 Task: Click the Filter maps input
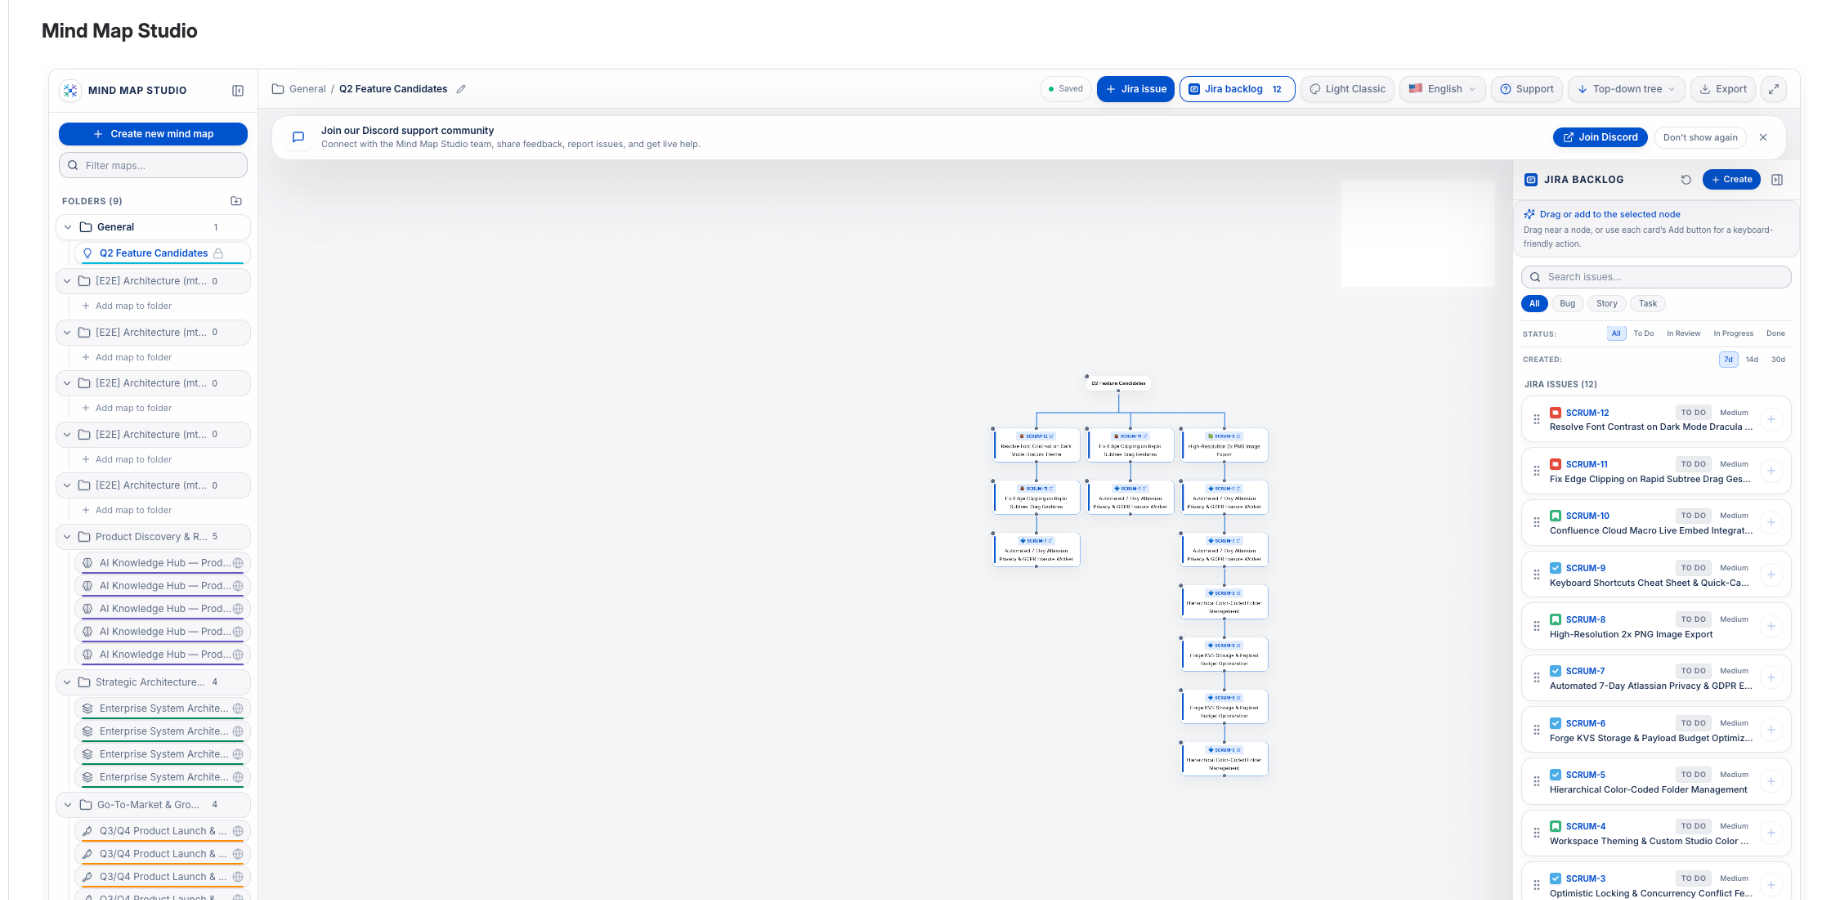pos(153,165)
